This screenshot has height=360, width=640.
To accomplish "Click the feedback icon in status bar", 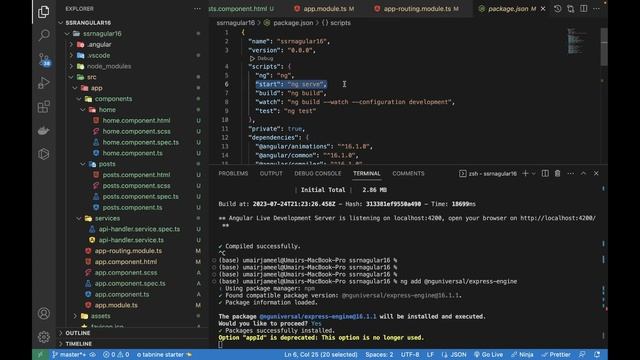I will click(582, 354).
